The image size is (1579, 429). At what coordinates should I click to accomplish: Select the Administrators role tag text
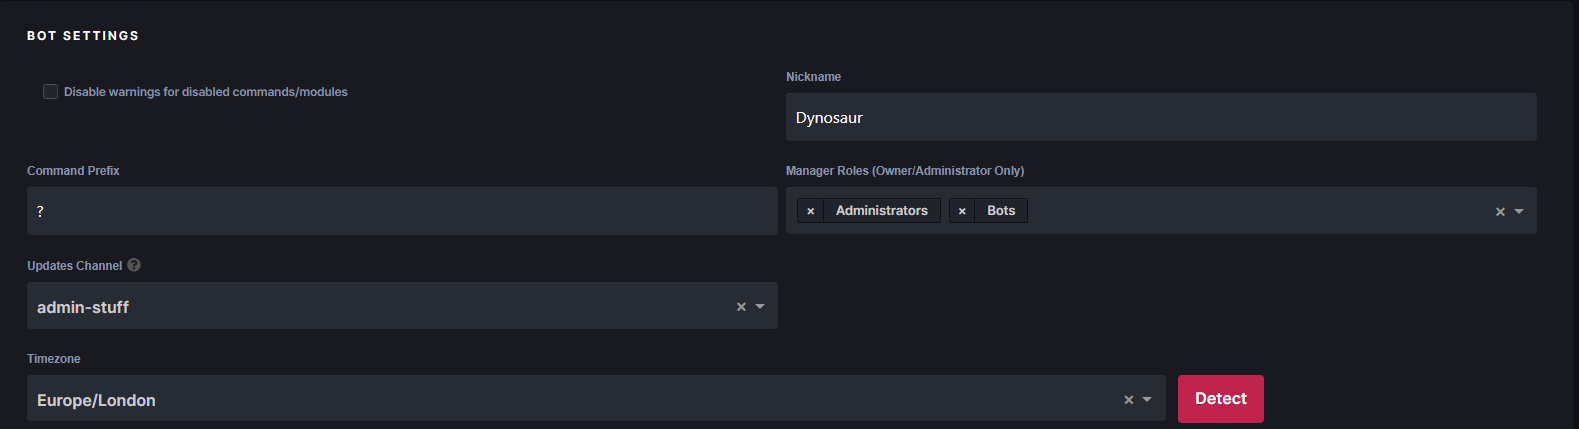coord(881,211)
